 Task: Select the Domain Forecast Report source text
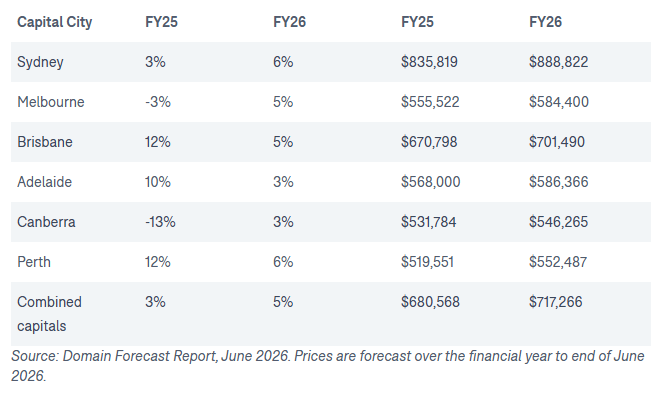click(x=328, y=366)
